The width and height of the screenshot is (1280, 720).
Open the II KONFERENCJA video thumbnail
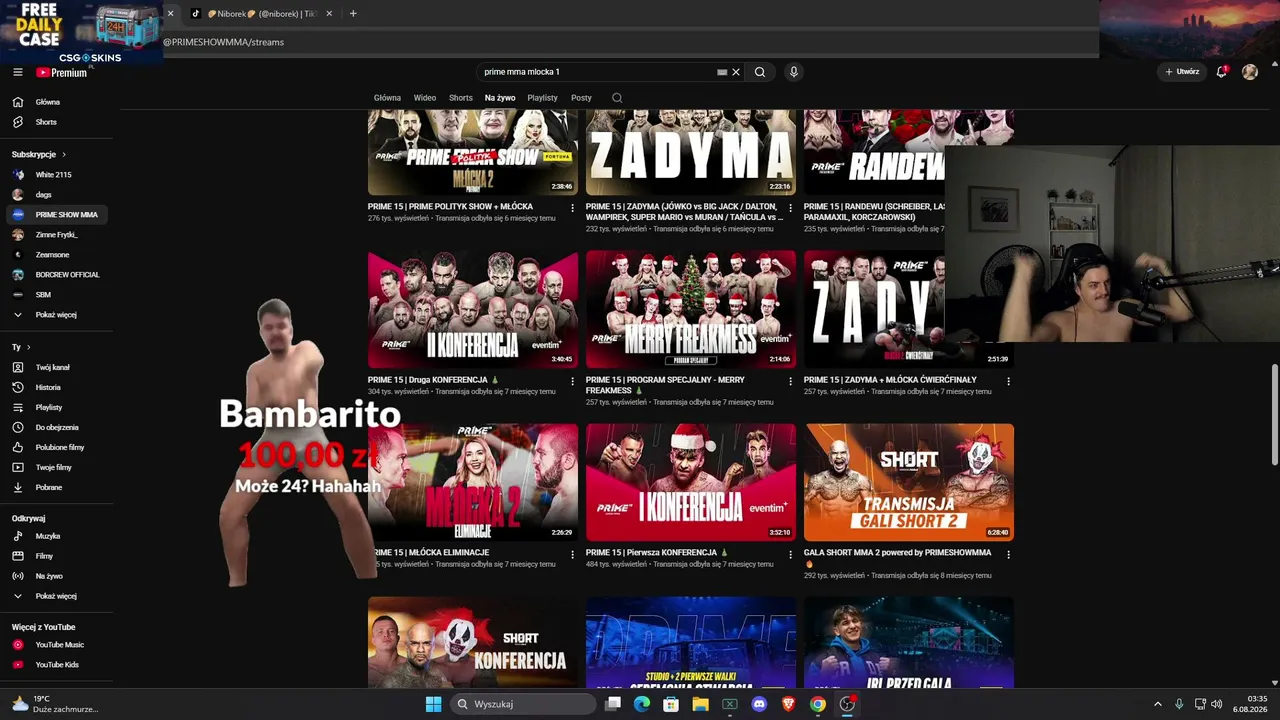pos(473,309)
